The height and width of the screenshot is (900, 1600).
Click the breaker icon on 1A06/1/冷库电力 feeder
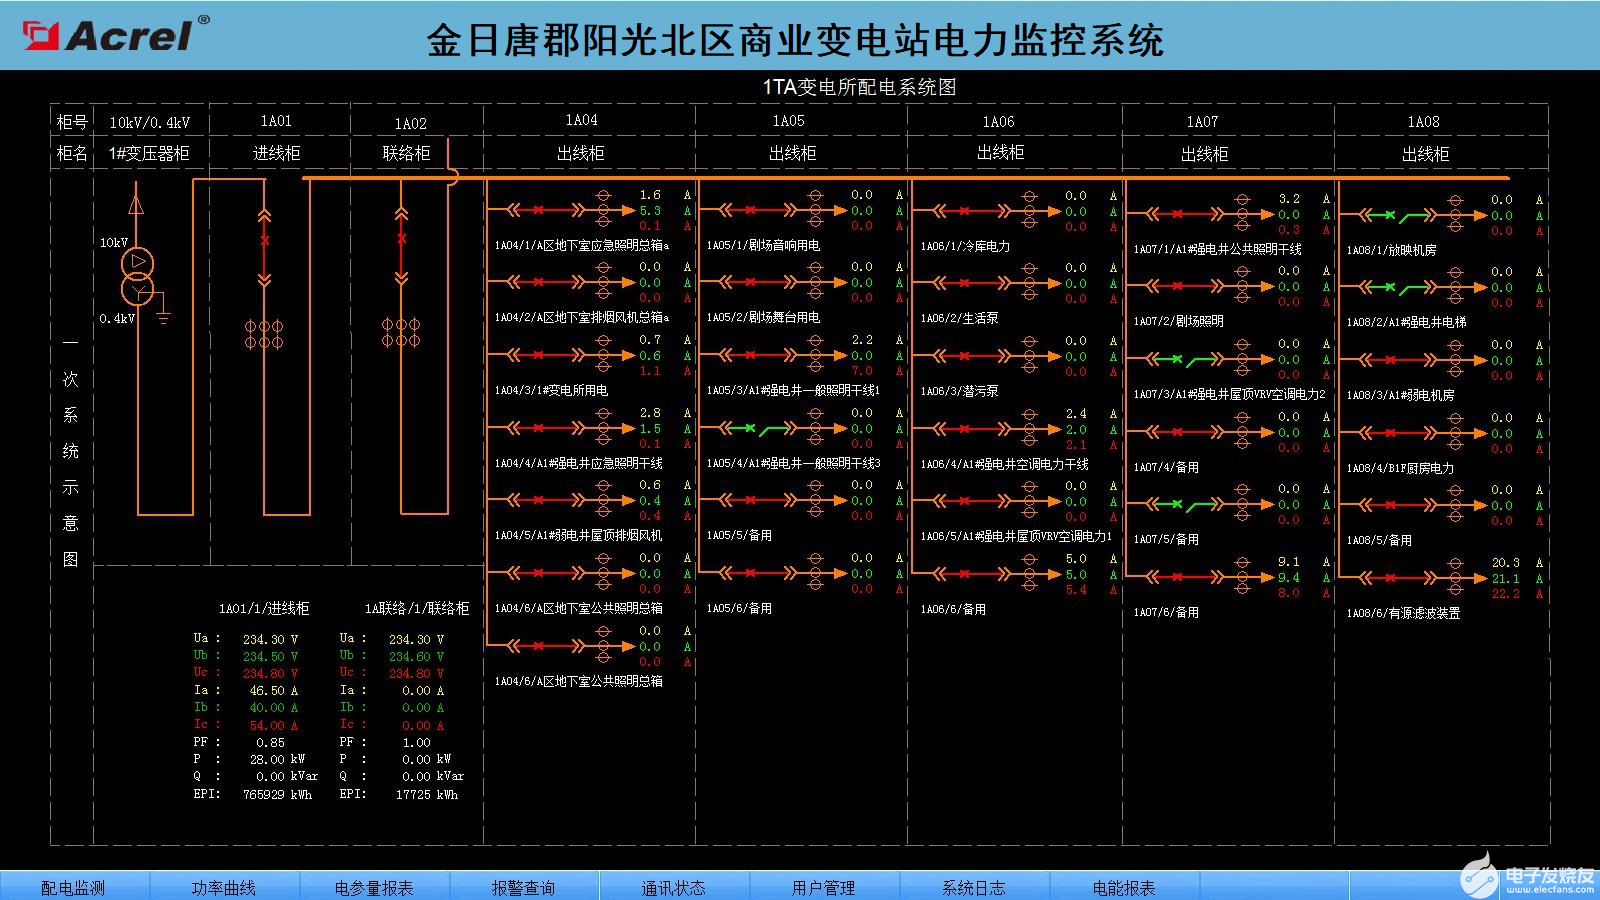pos(963,210)
